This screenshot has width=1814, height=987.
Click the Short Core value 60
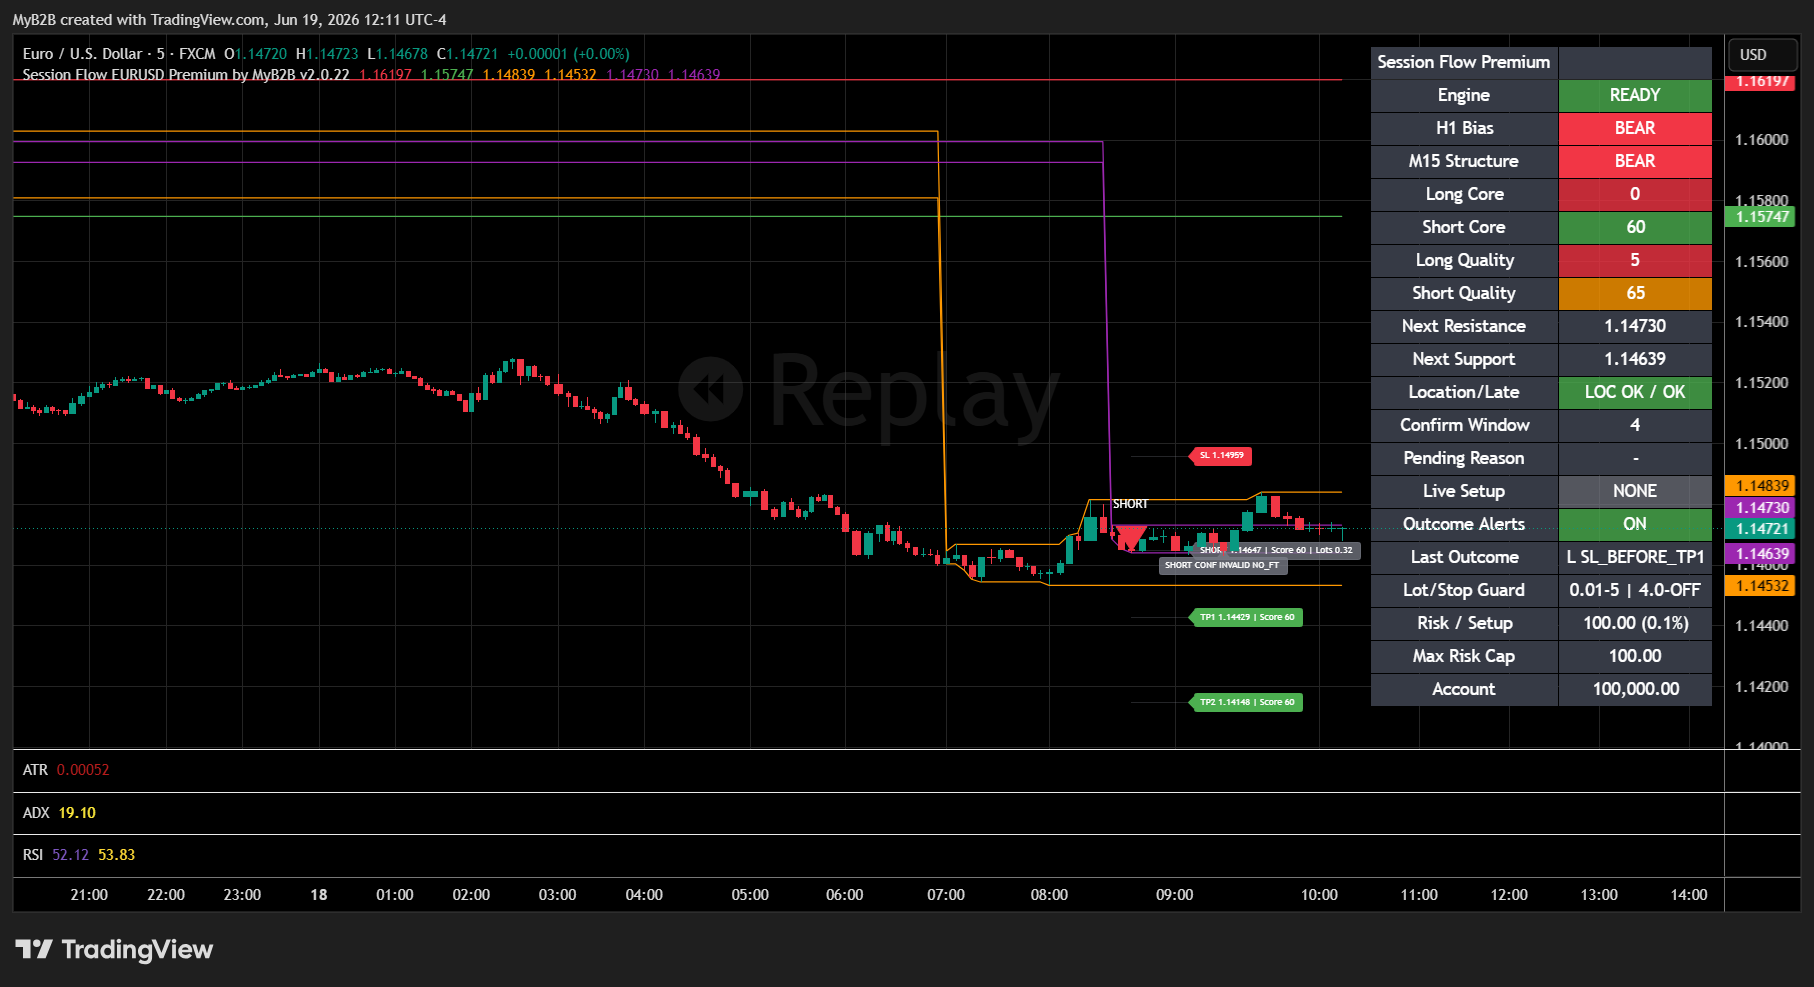(x=1635, y=227)
